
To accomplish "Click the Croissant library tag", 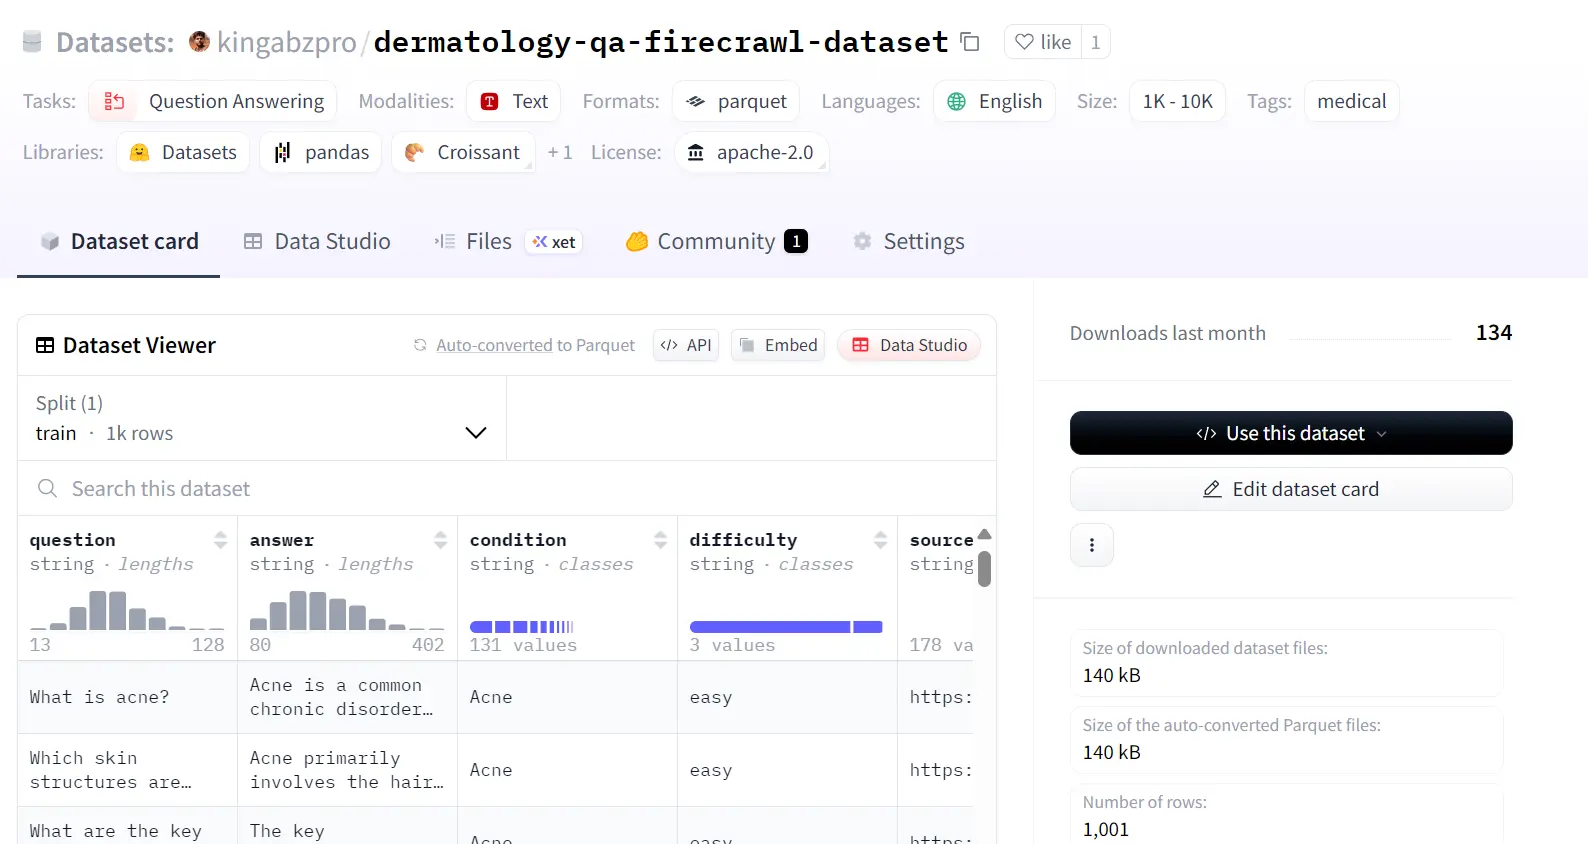I will point(463,152).
